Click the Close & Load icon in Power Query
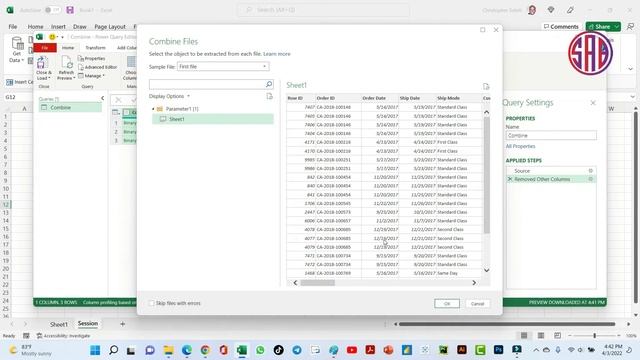Image resolution: width=640 pixels, height=360 pixels. click(x=42, y=63)
